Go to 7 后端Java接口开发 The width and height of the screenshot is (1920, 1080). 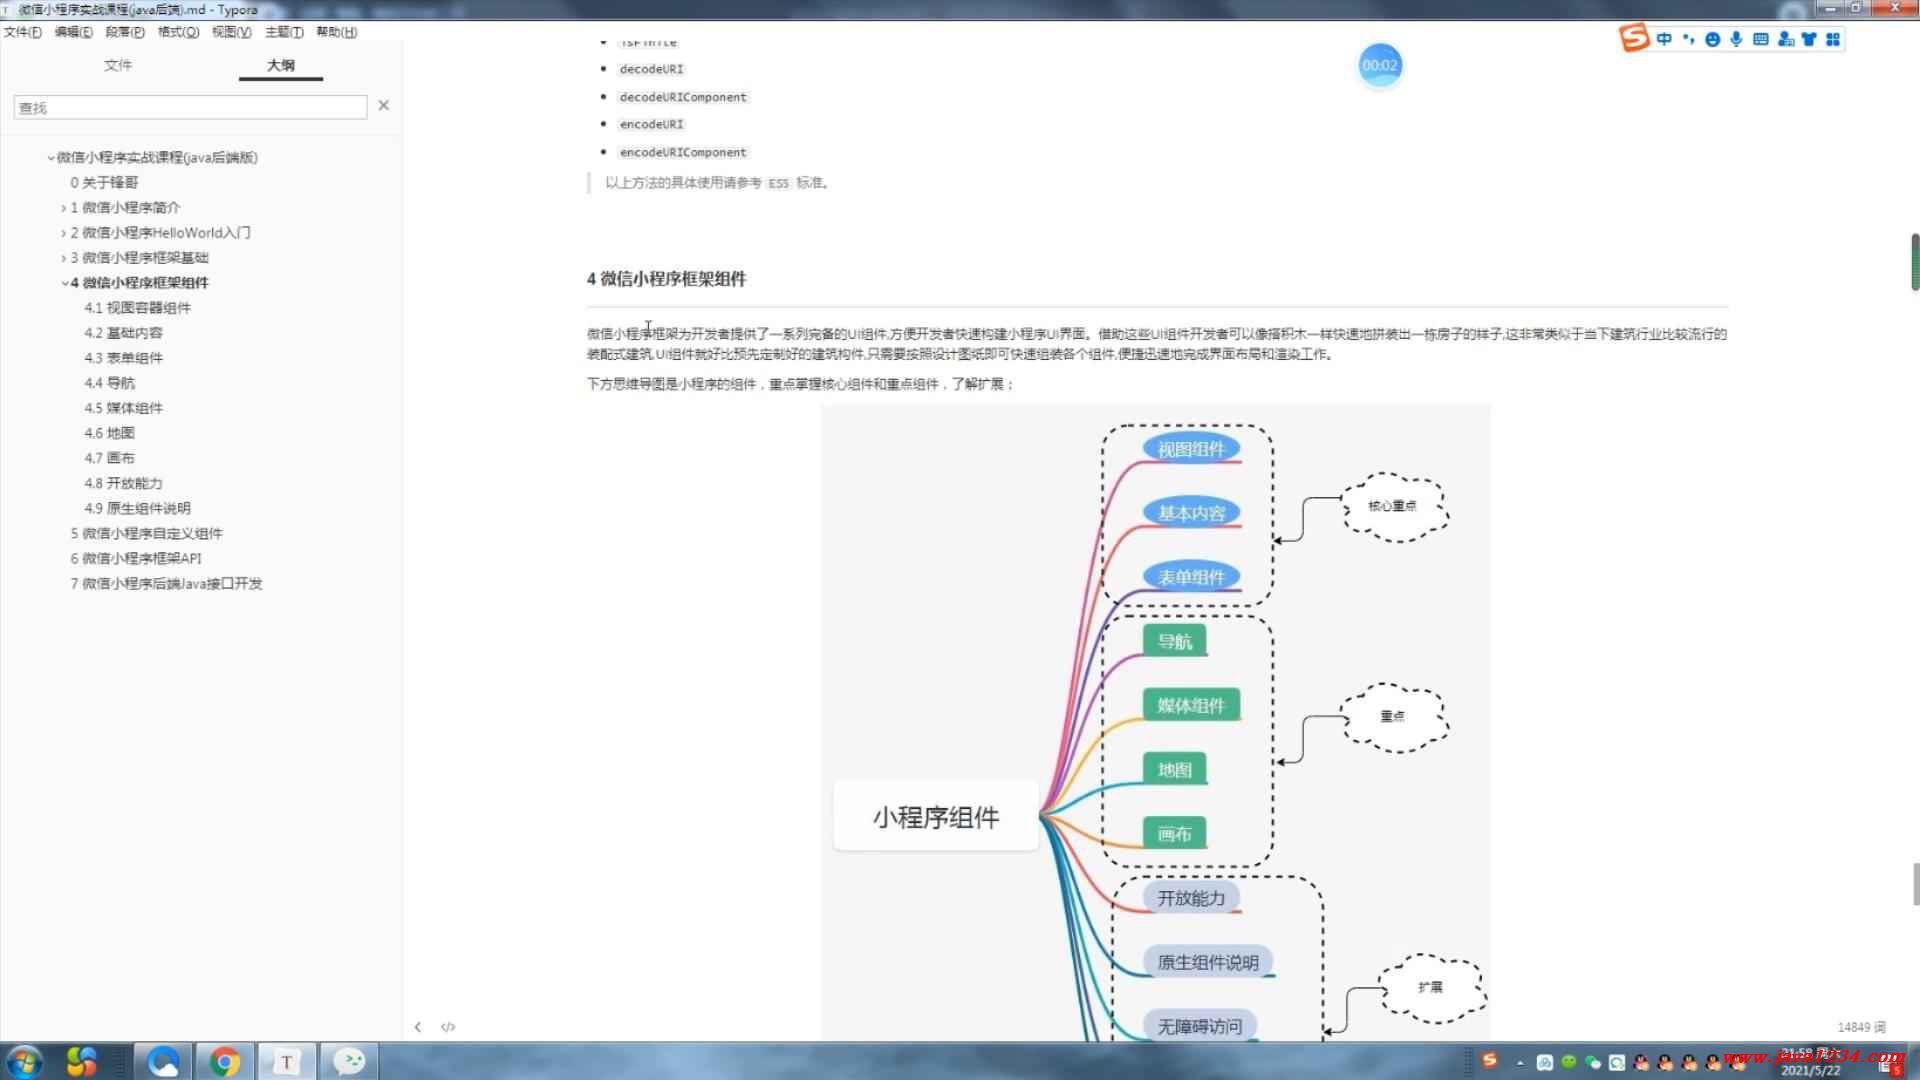(166, 583)
